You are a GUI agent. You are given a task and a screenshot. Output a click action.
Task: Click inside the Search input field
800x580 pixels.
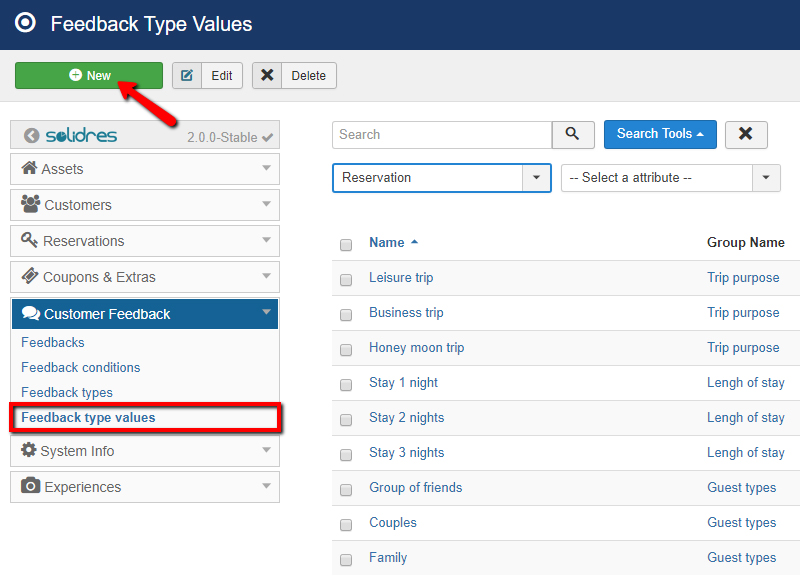pyautogui.click(x=440, y=134)
